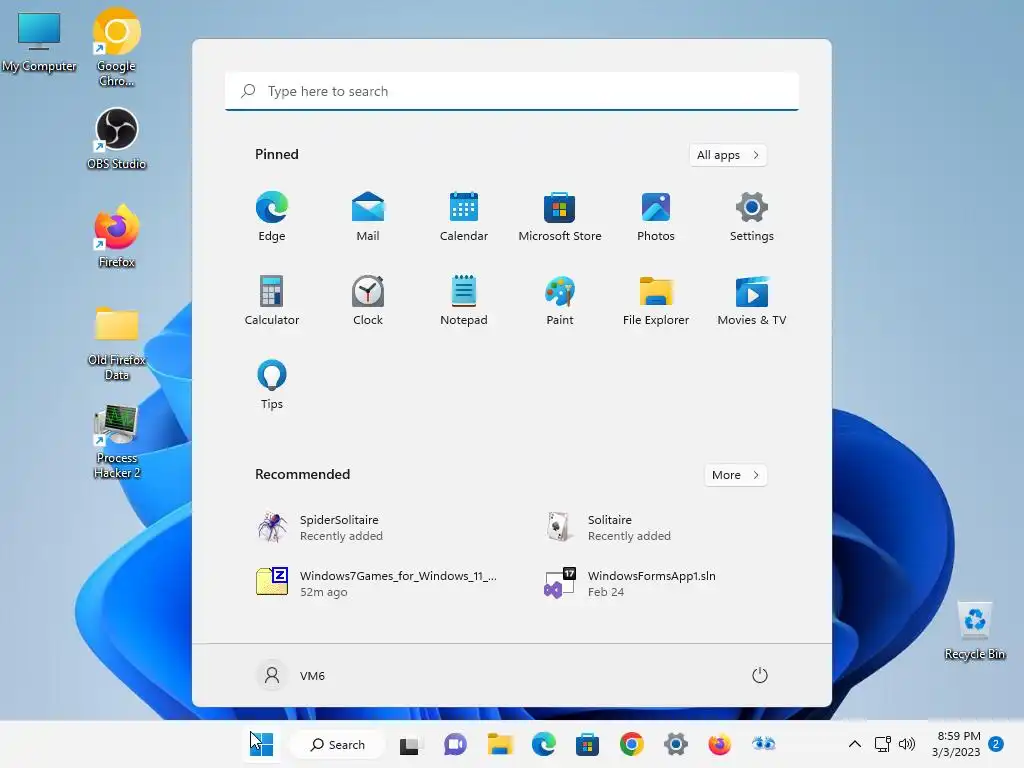
Task: Open Task View on the taskbar
Action: coord(409,744)
